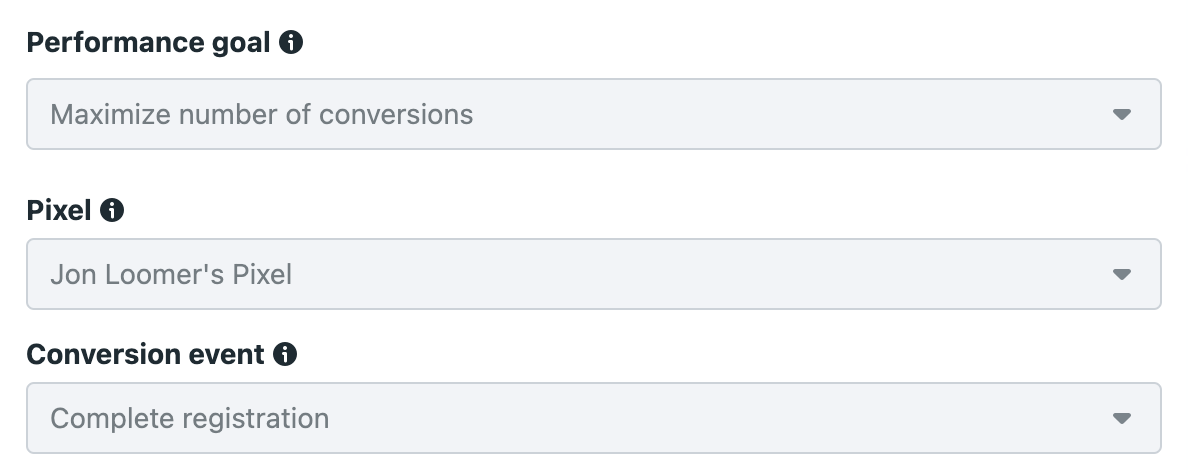Click the word 'Maximize' in goal field

click(111, 114)
